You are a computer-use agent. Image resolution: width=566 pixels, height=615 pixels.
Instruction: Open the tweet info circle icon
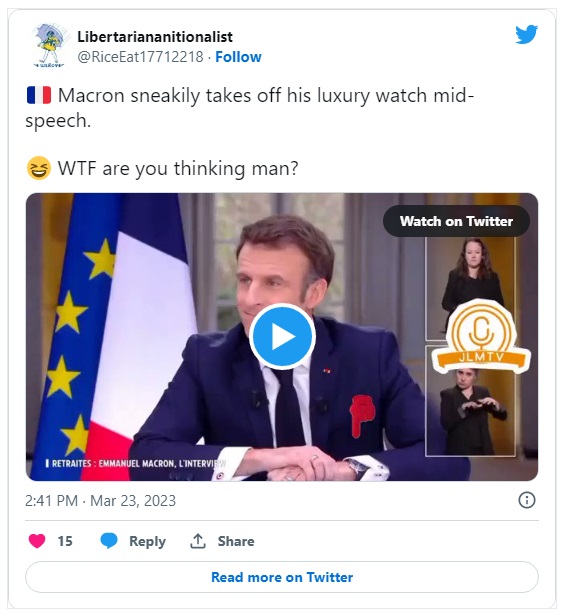(x=527, y=500)
